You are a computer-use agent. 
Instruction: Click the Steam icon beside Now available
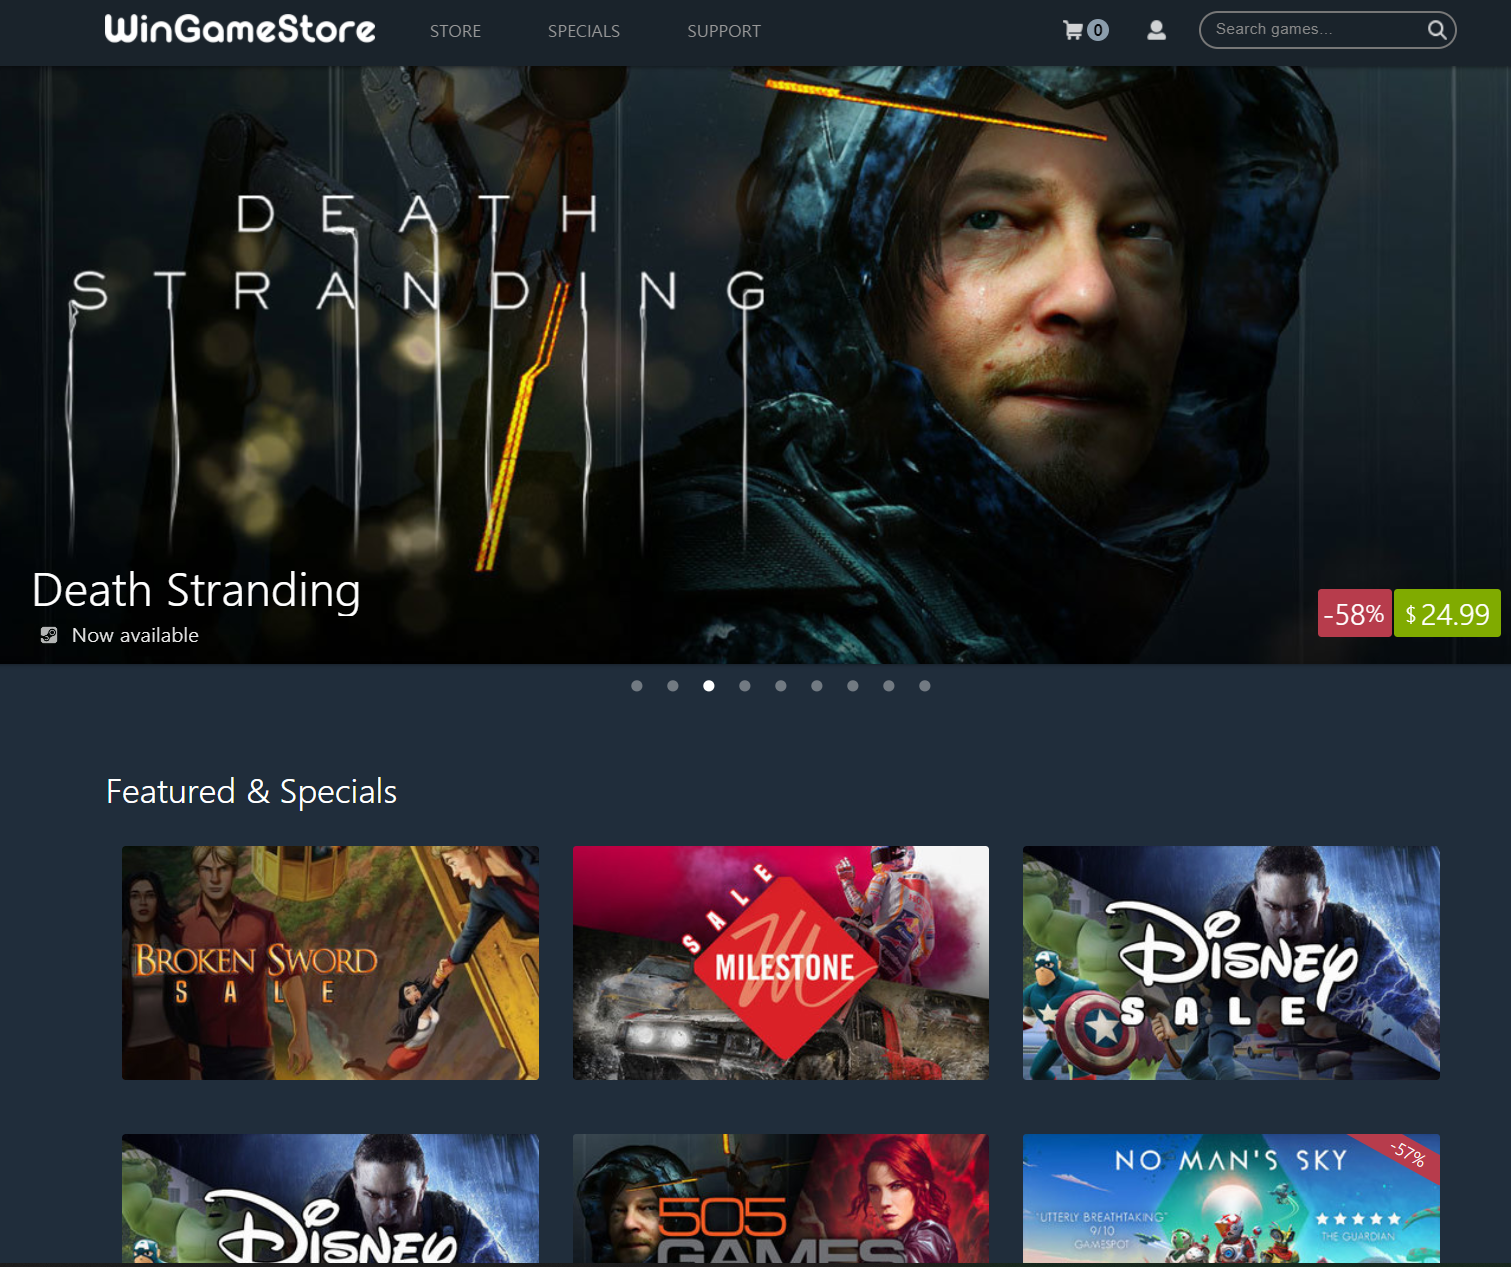[x=49, y=635]
